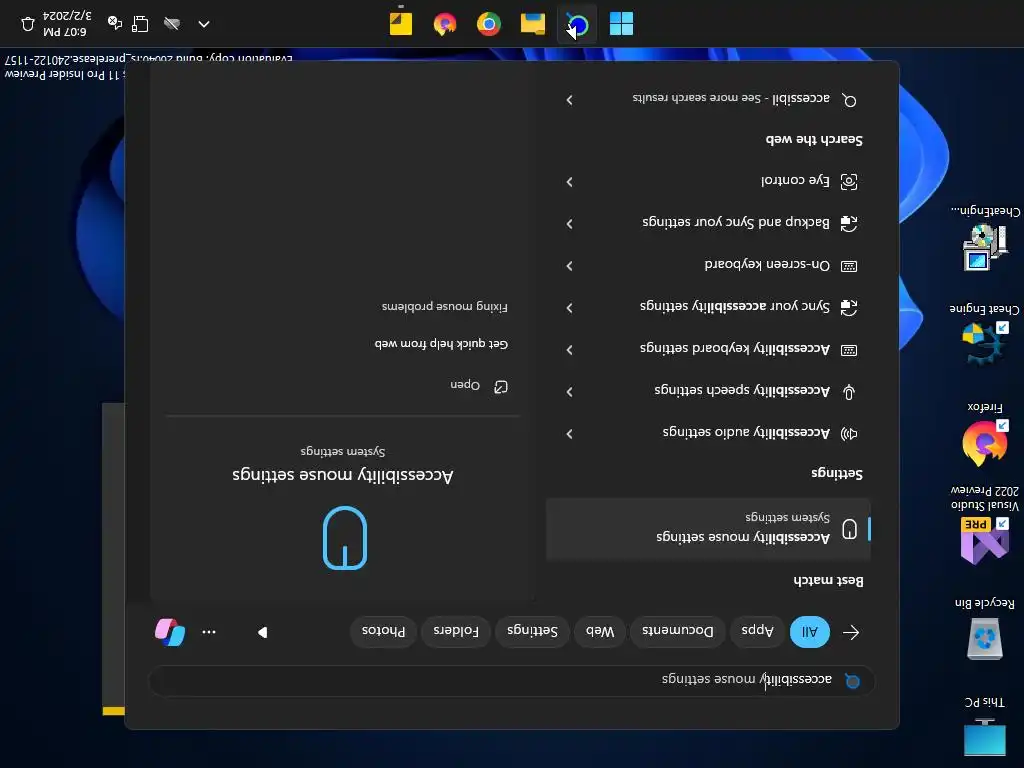Viewport: 1024px width, 768px height.
Task: Select the This PC desktop icon
Action: pos(985,726)
